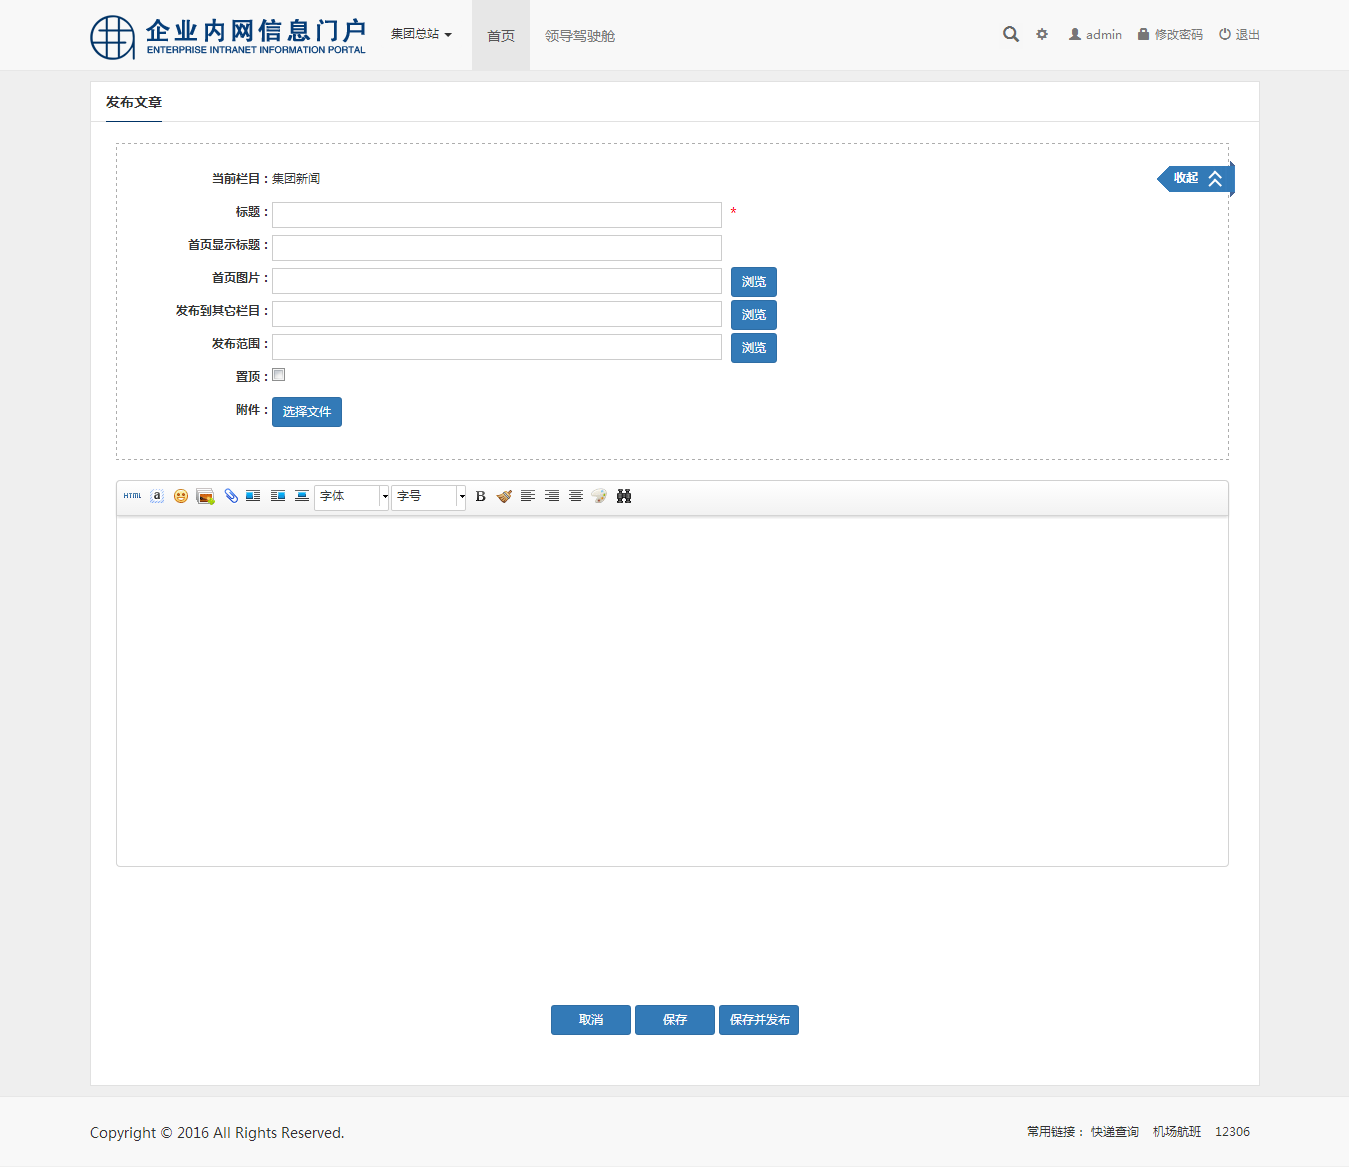
Task: Collapse the form with 收起 button
Action: pos(1197,178)
